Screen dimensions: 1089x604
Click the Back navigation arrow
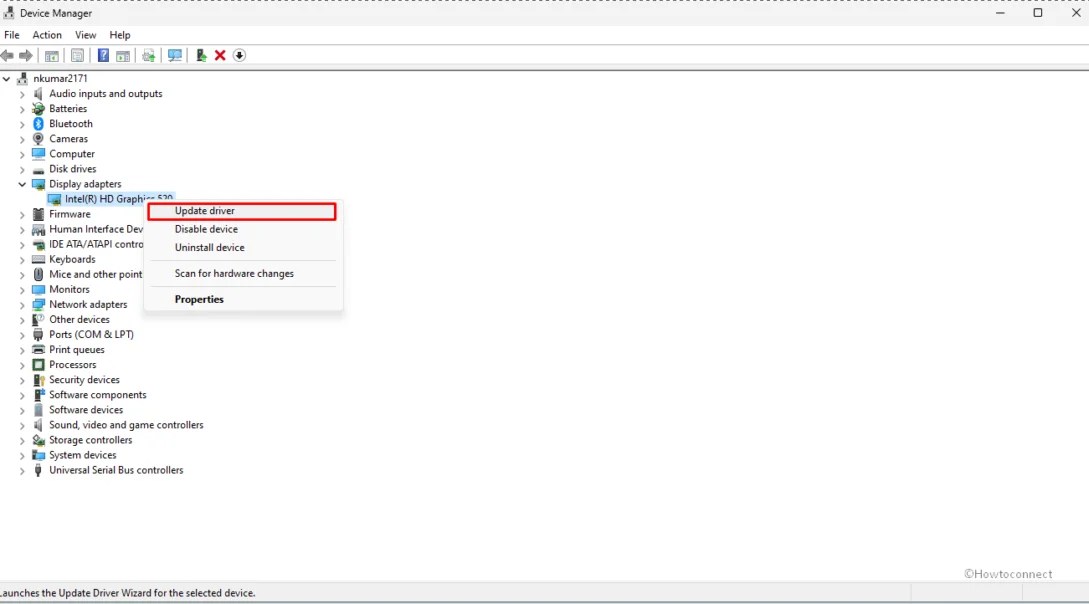point(8,55)
